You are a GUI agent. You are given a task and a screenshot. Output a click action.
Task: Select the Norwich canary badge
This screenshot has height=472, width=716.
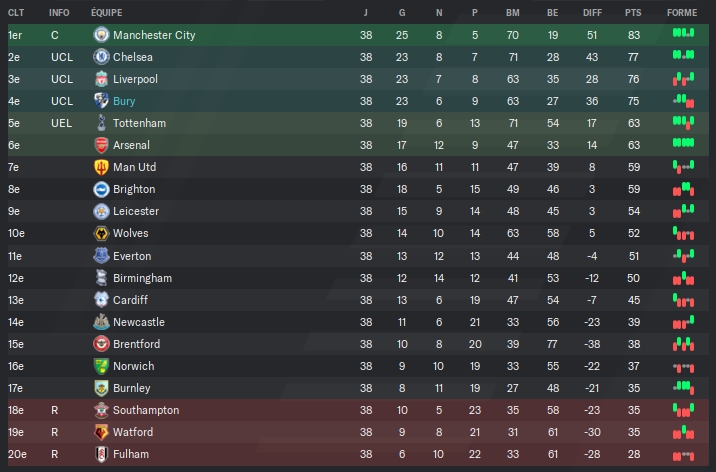pos(101,366)
